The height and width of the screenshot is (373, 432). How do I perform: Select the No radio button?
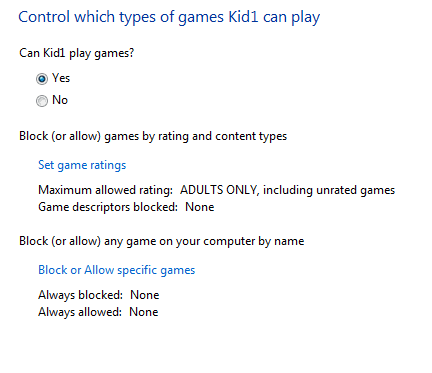click(42, 101)
